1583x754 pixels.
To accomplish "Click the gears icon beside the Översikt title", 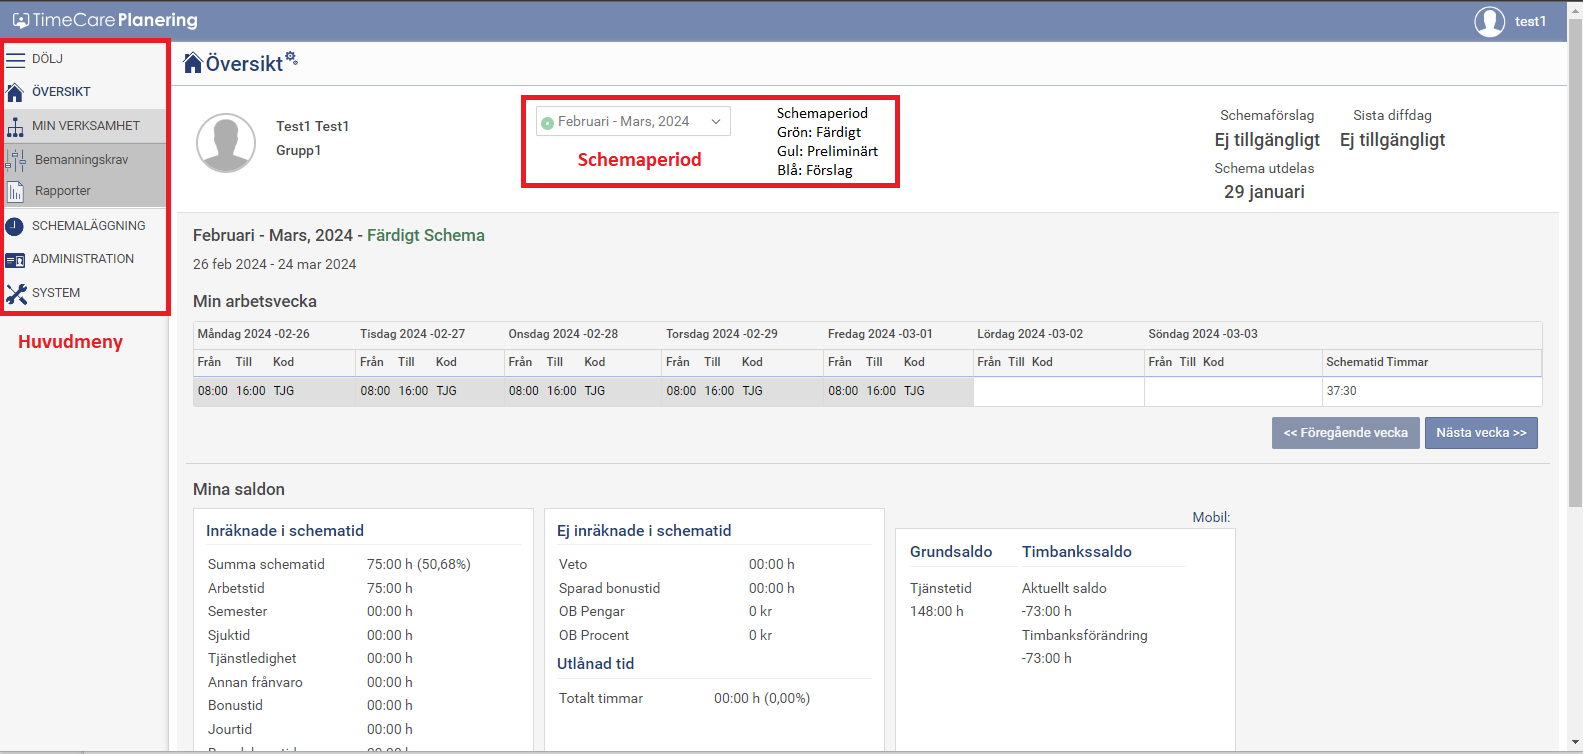I will pyautogui.click(x=291, y=59).
